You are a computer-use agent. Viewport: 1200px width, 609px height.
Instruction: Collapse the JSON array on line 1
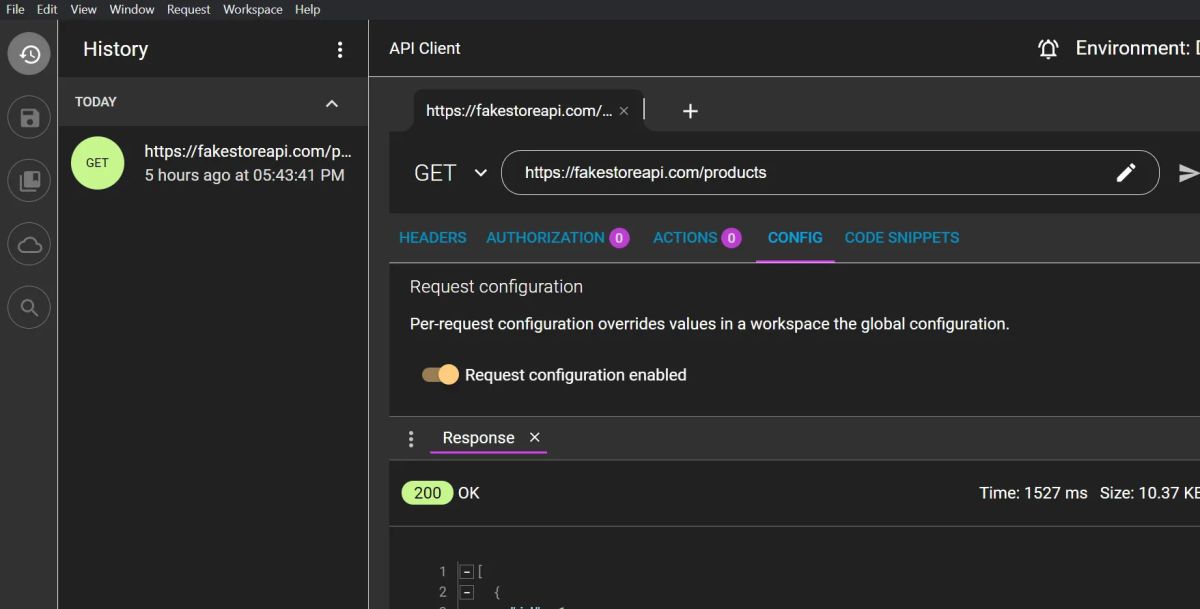[x=465, y=570]
